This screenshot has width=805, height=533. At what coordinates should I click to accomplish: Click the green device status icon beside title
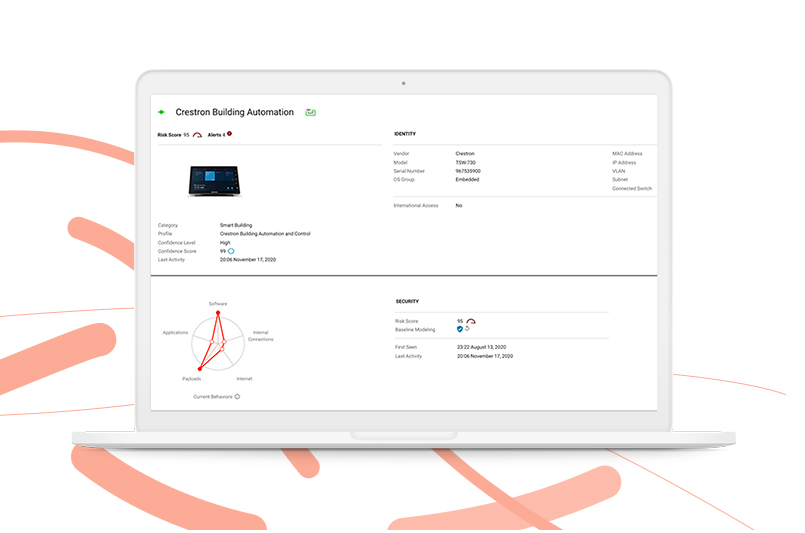click(162, 112)
